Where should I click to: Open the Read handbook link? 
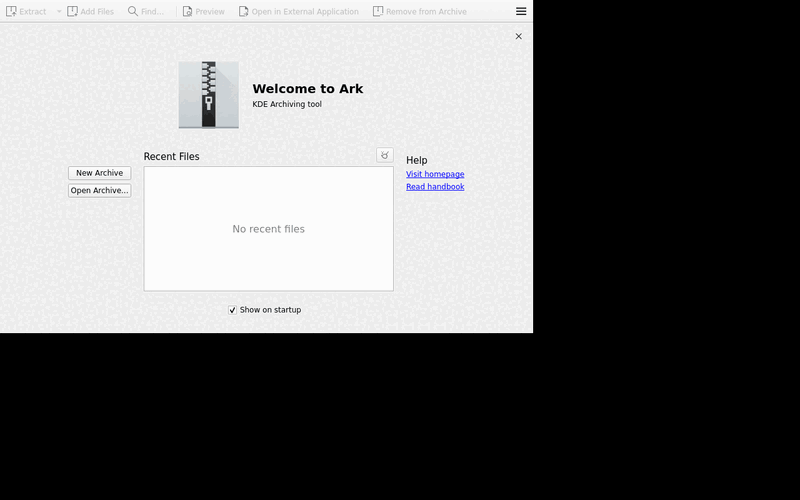coord(435,187)
